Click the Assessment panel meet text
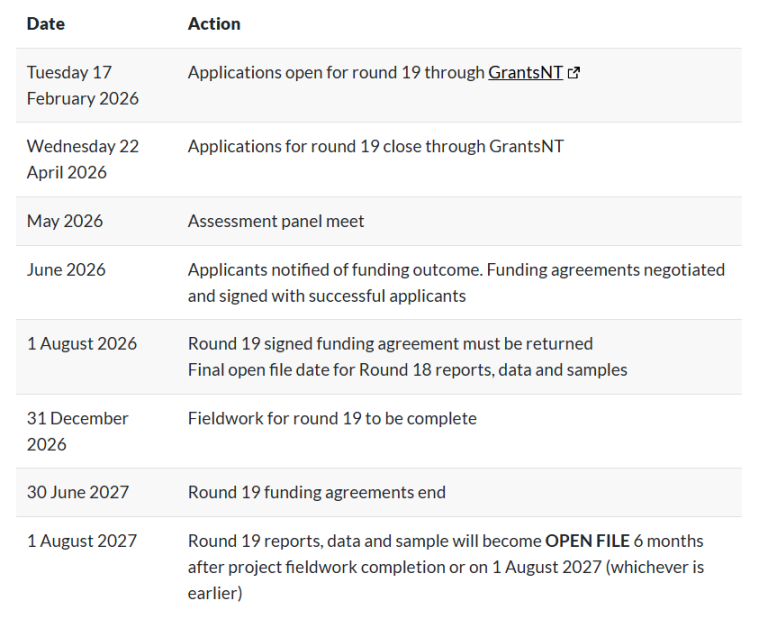 276,221
